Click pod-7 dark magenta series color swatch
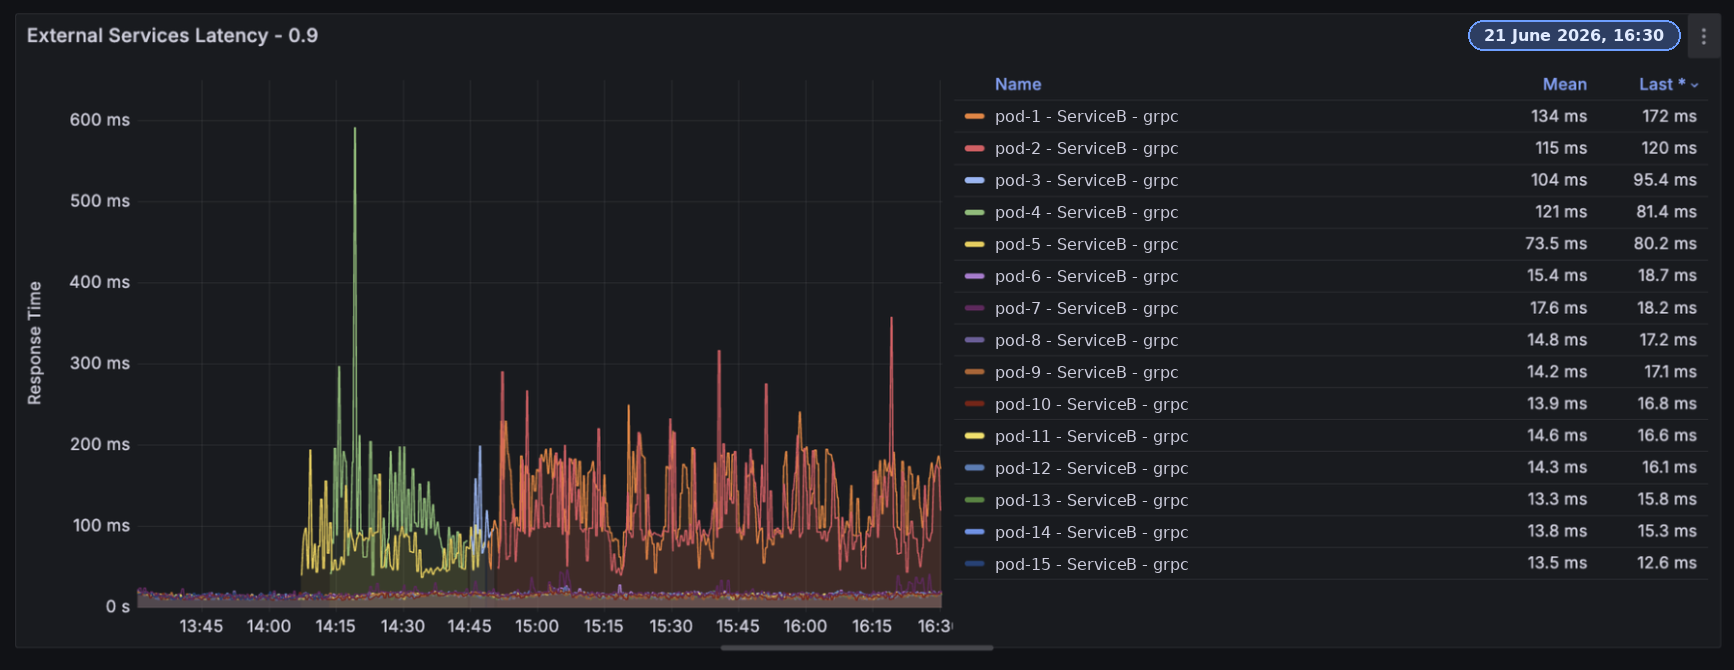This screenshot has height=670, width=1734. (974, 309)
